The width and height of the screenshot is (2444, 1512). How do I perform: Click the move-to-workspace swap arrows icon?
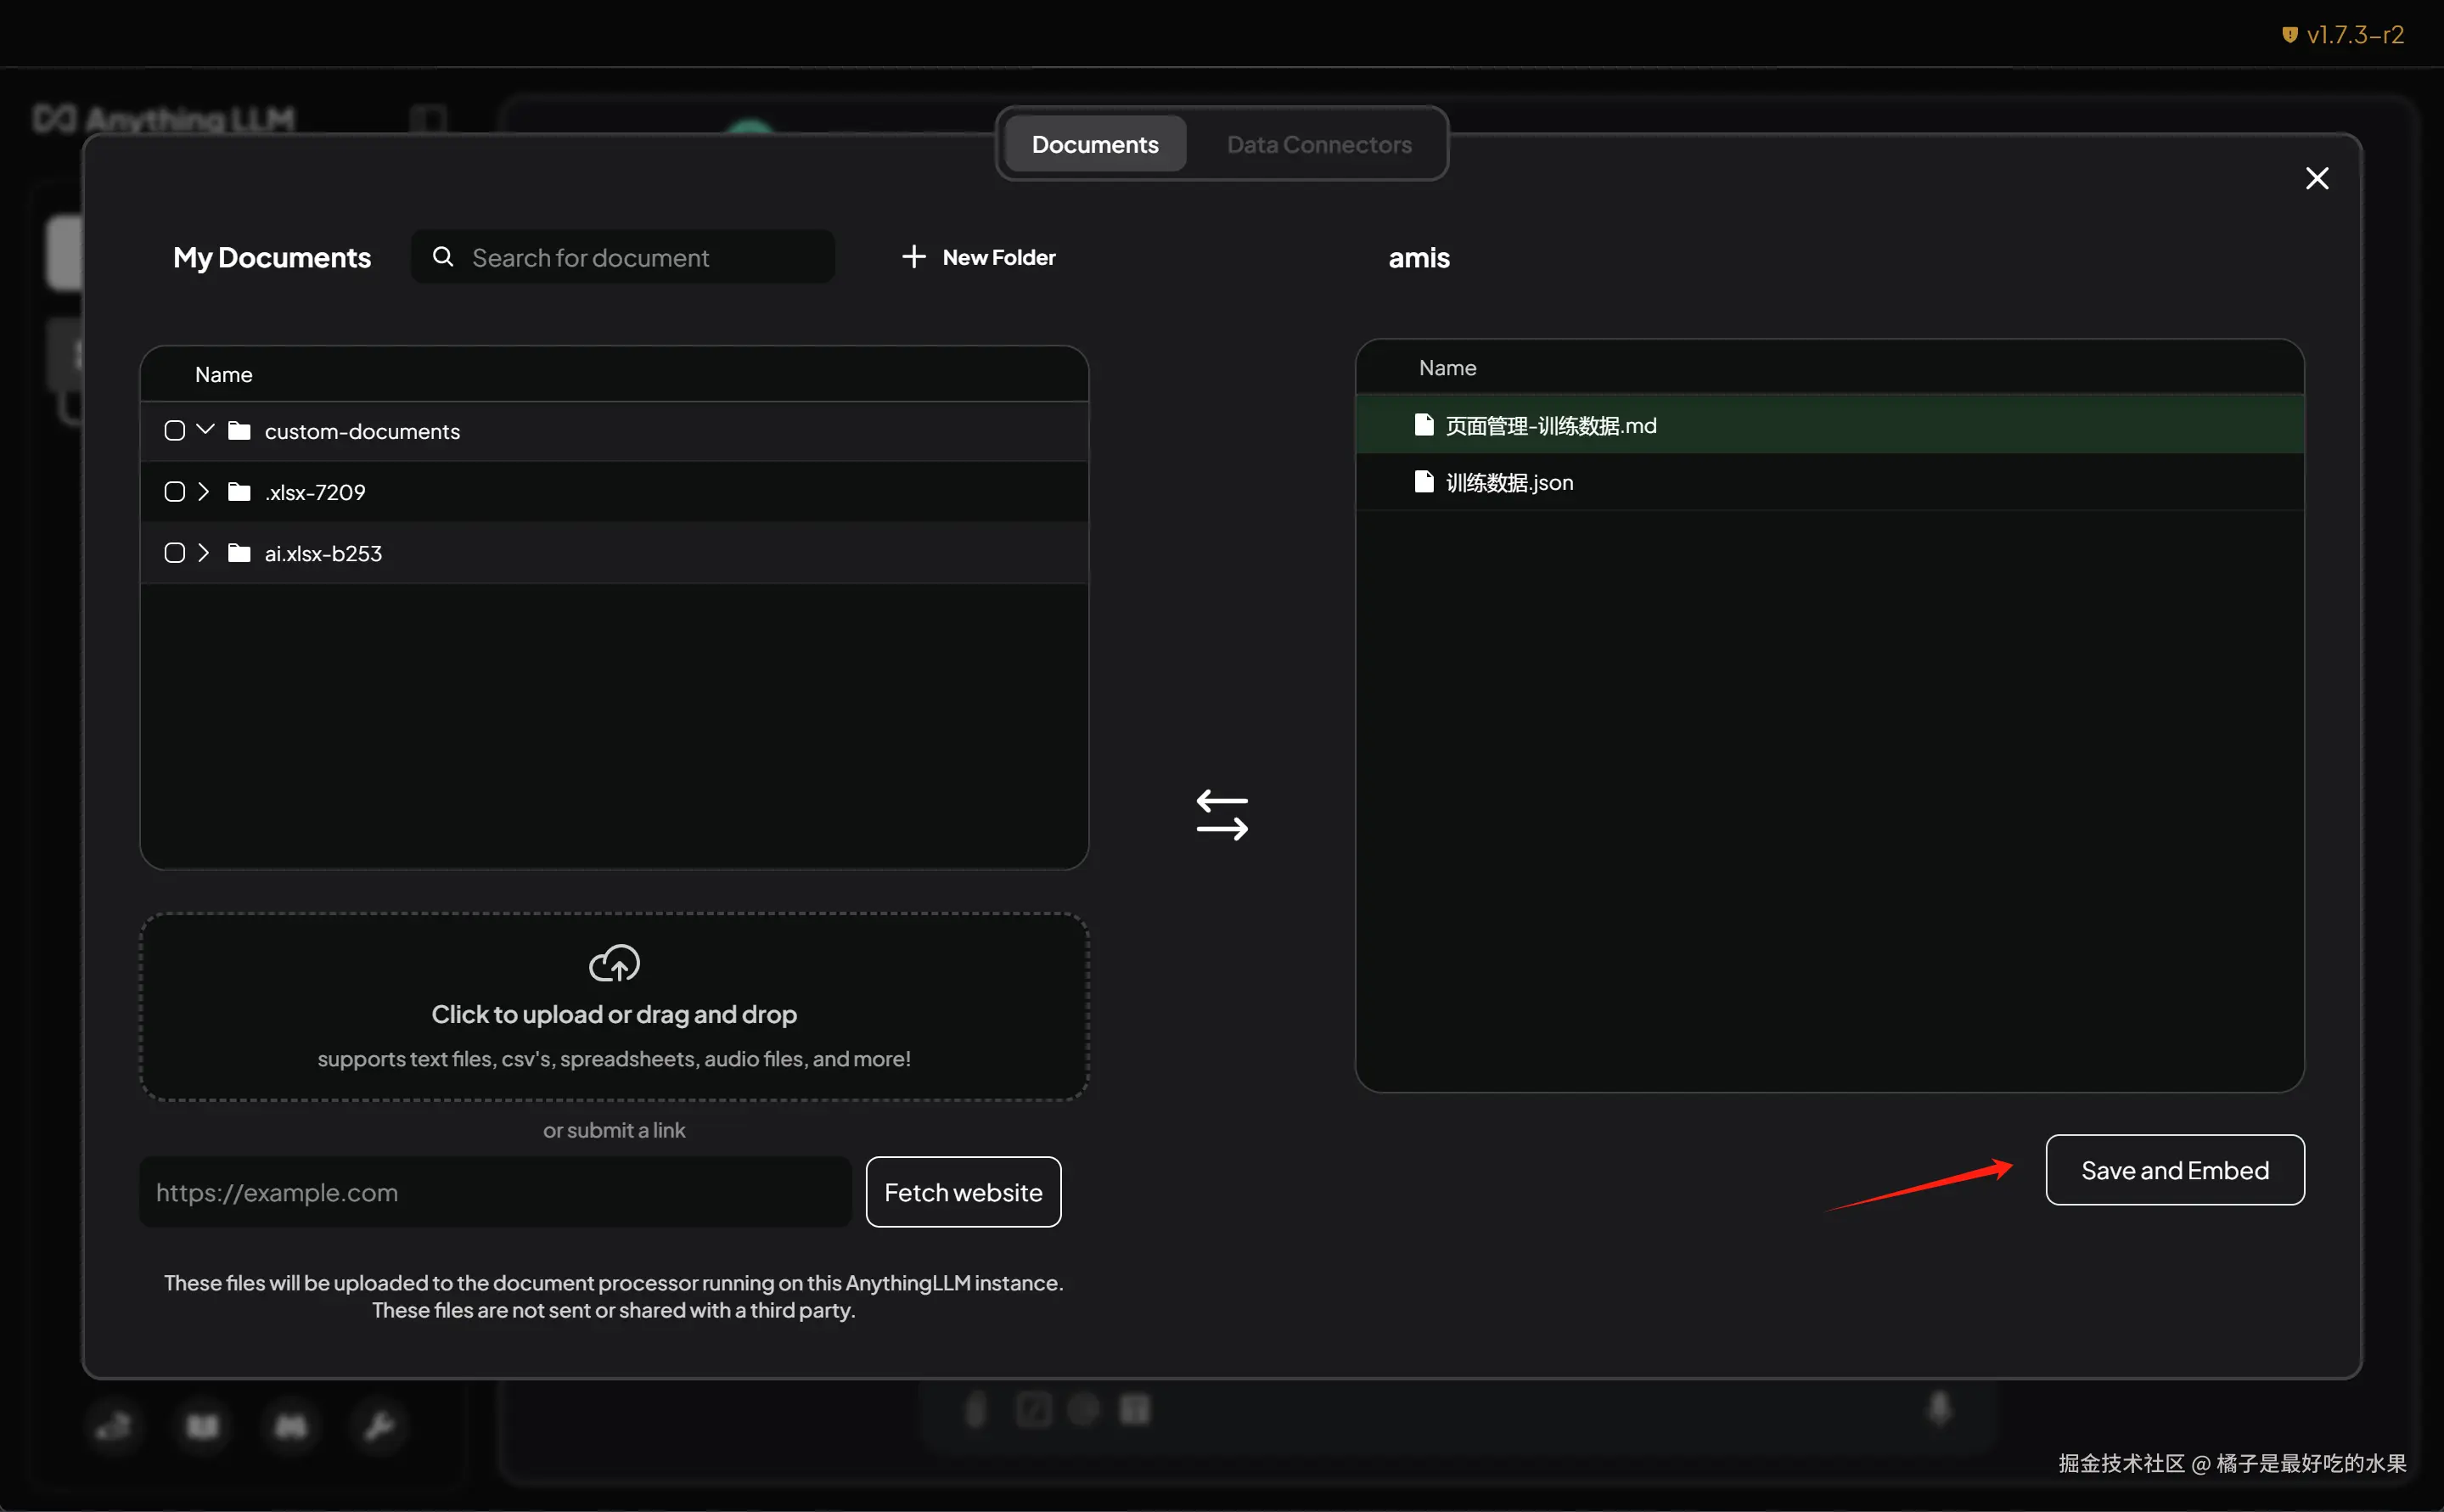pyautogui.click(x=1222, y=815)
